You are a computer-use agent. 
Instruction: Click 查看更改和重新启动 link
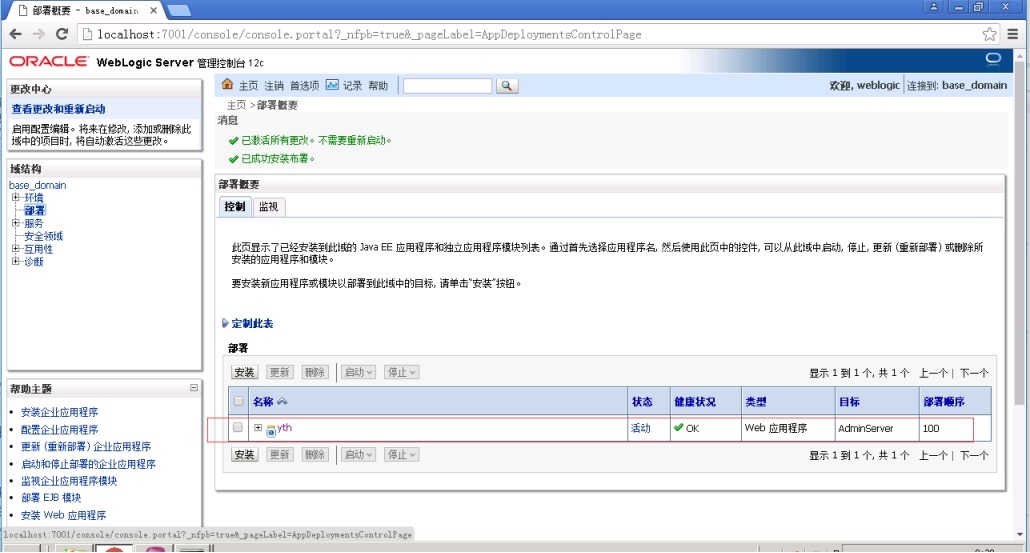(58, 109)
